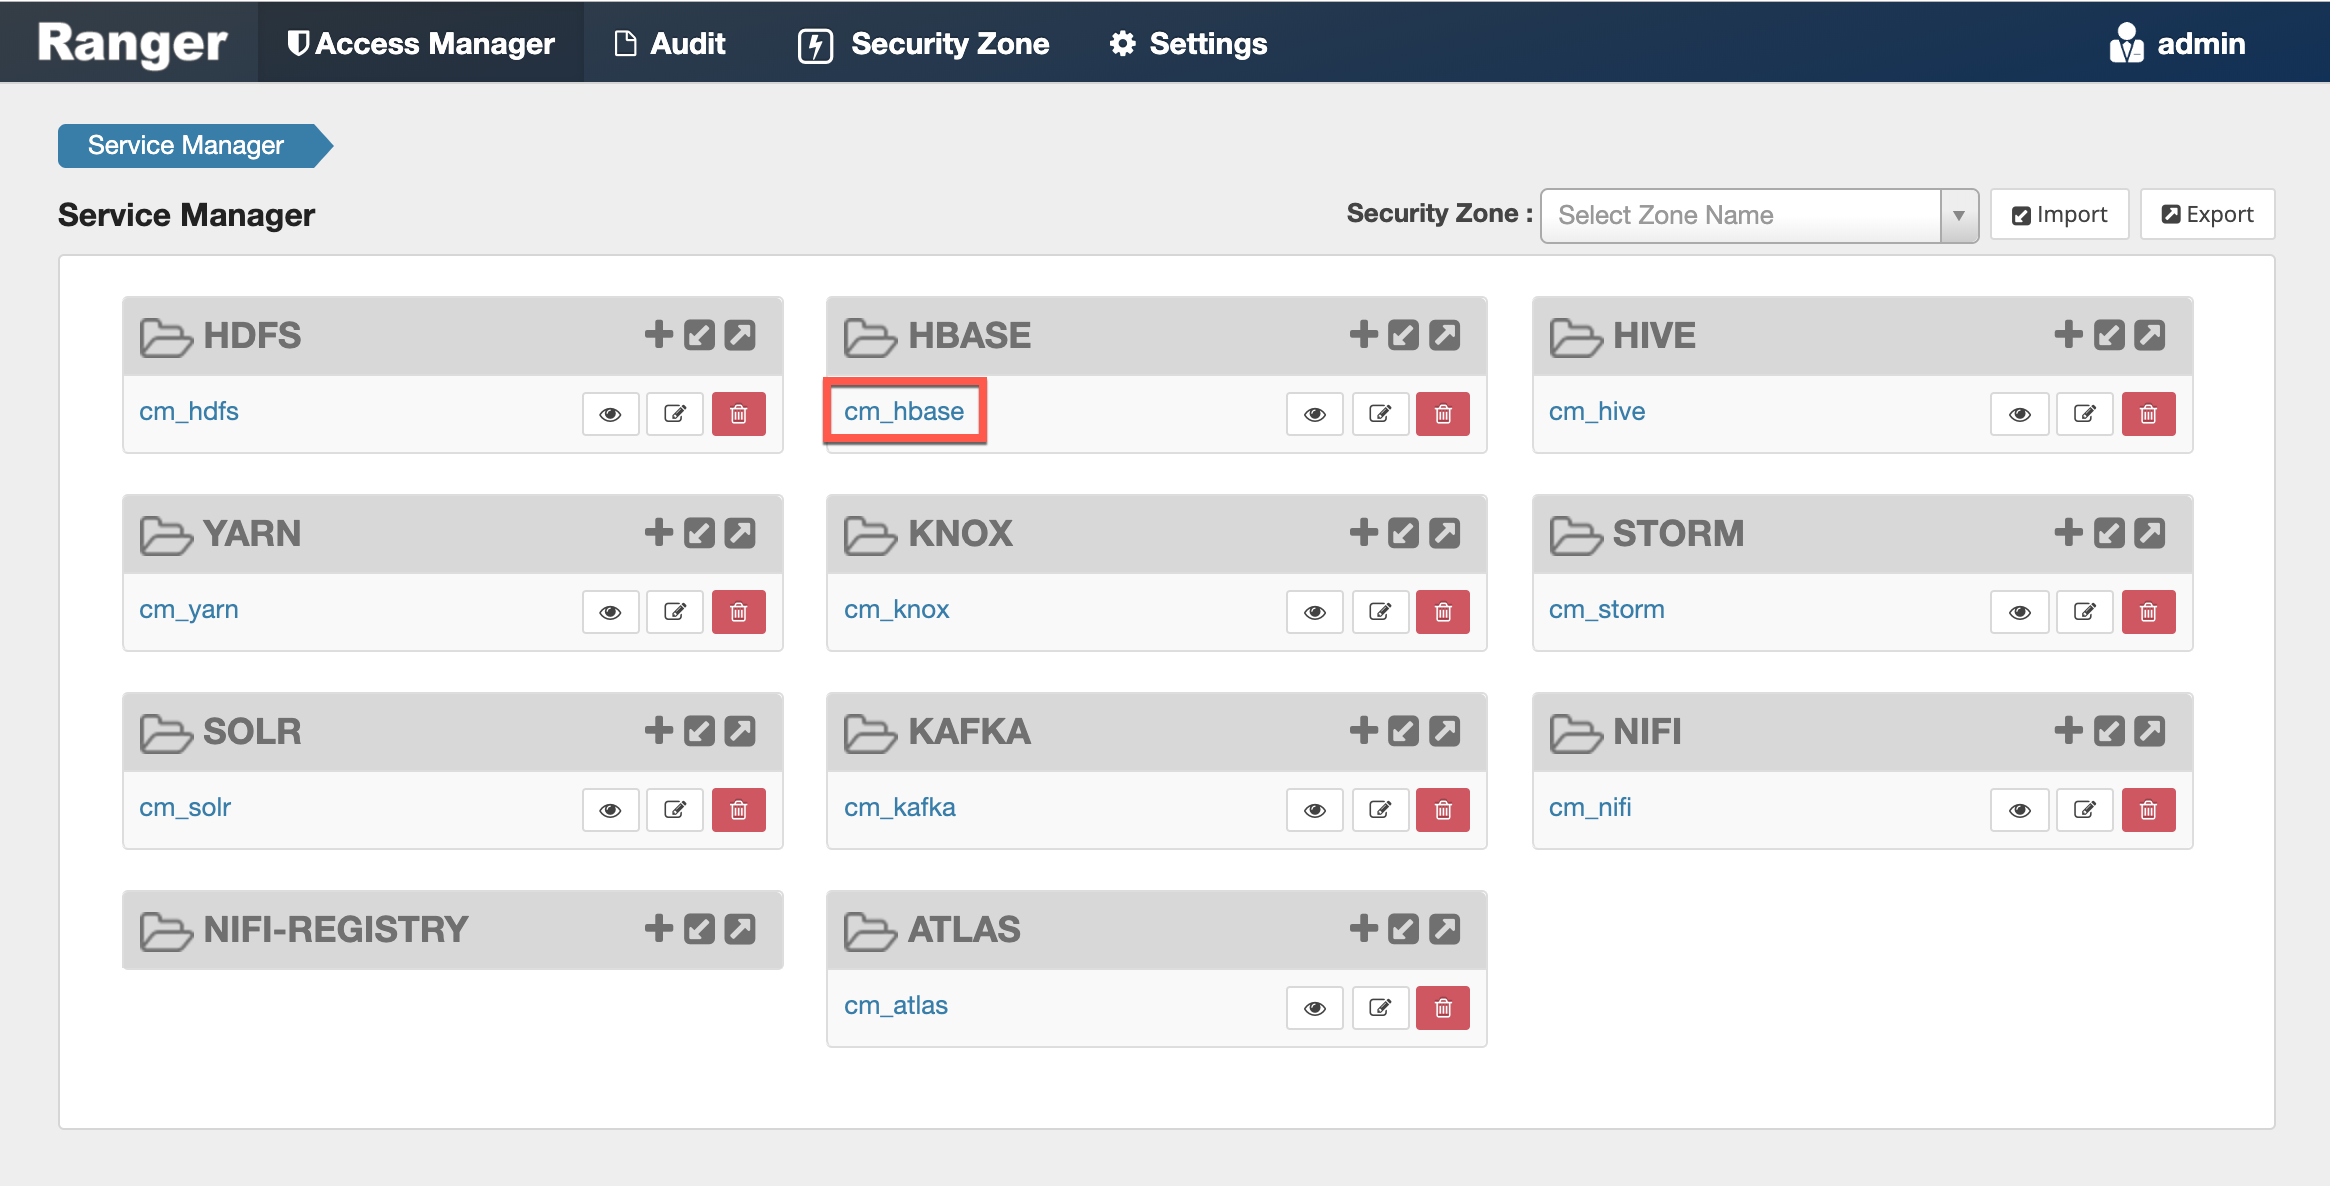View cm_hive service details eye icon
Viewport: 2330px width, 1186px height.
click(x=2019, y=414)
